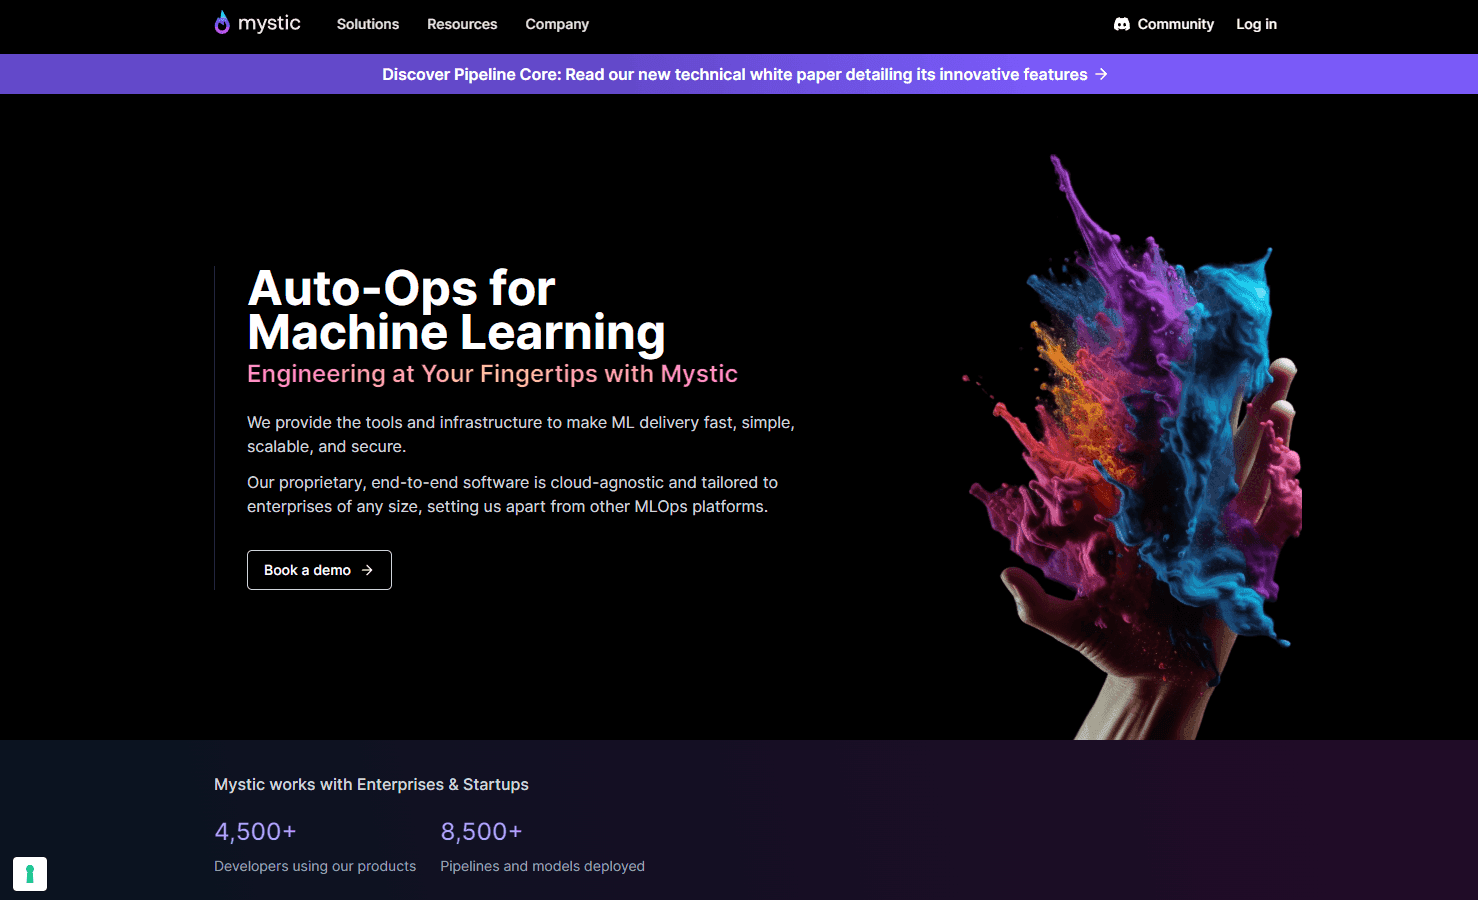The width and height of the screenshot is (1478, 900).
Task: Open the Pipeline Core white paper banner
Action: 739,74
